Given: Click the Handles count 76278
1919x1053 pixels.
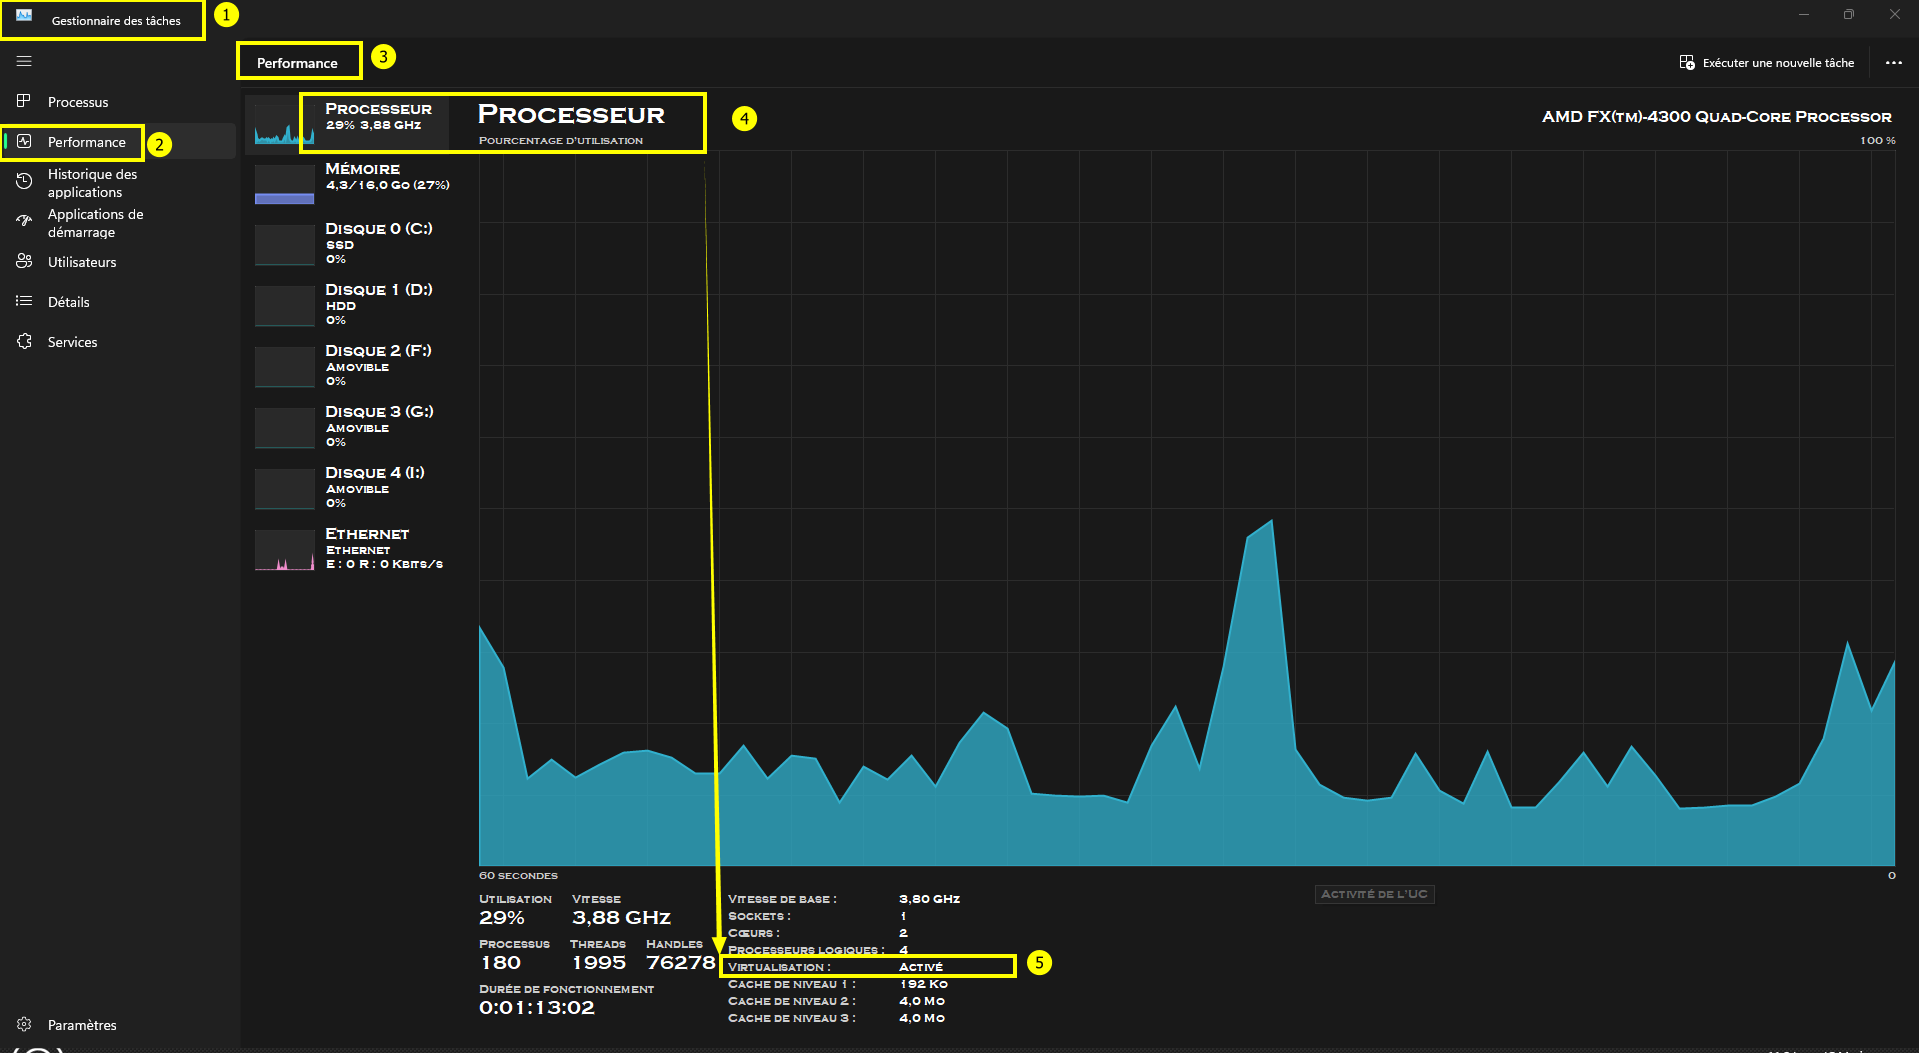Looking at the screenshot, I should [681, 963].
